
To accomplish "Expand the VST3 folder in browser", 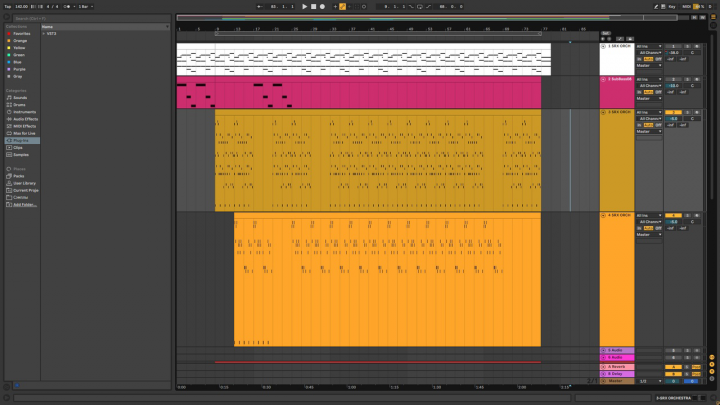I will pos(44,34).
